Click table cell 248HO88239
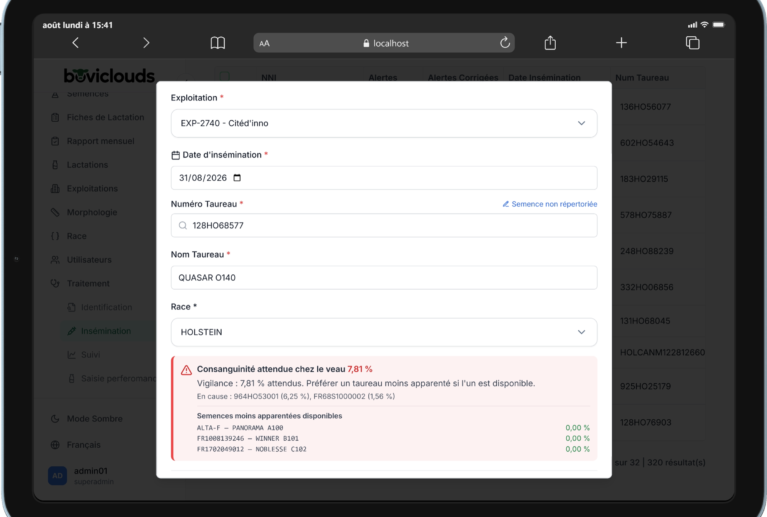The image size is (767, 517). point(647,251)
